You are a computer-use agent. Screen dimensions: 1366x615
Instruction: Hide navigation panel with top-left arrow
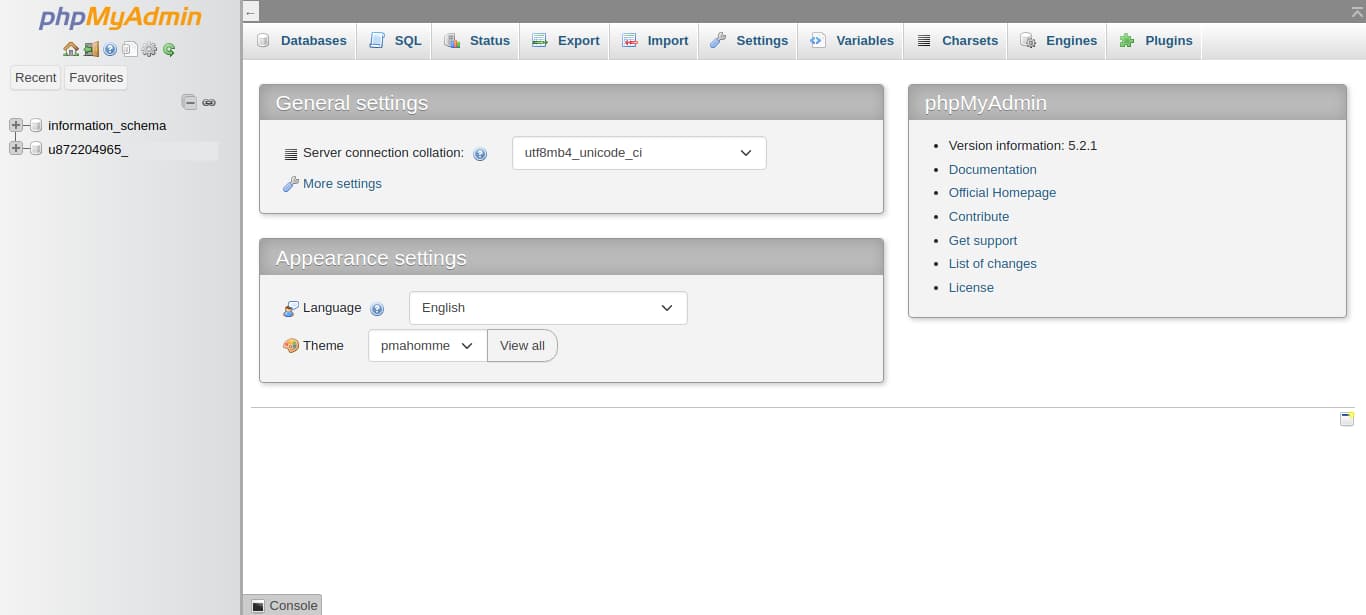pyautogui.click(x=251, y=12)
